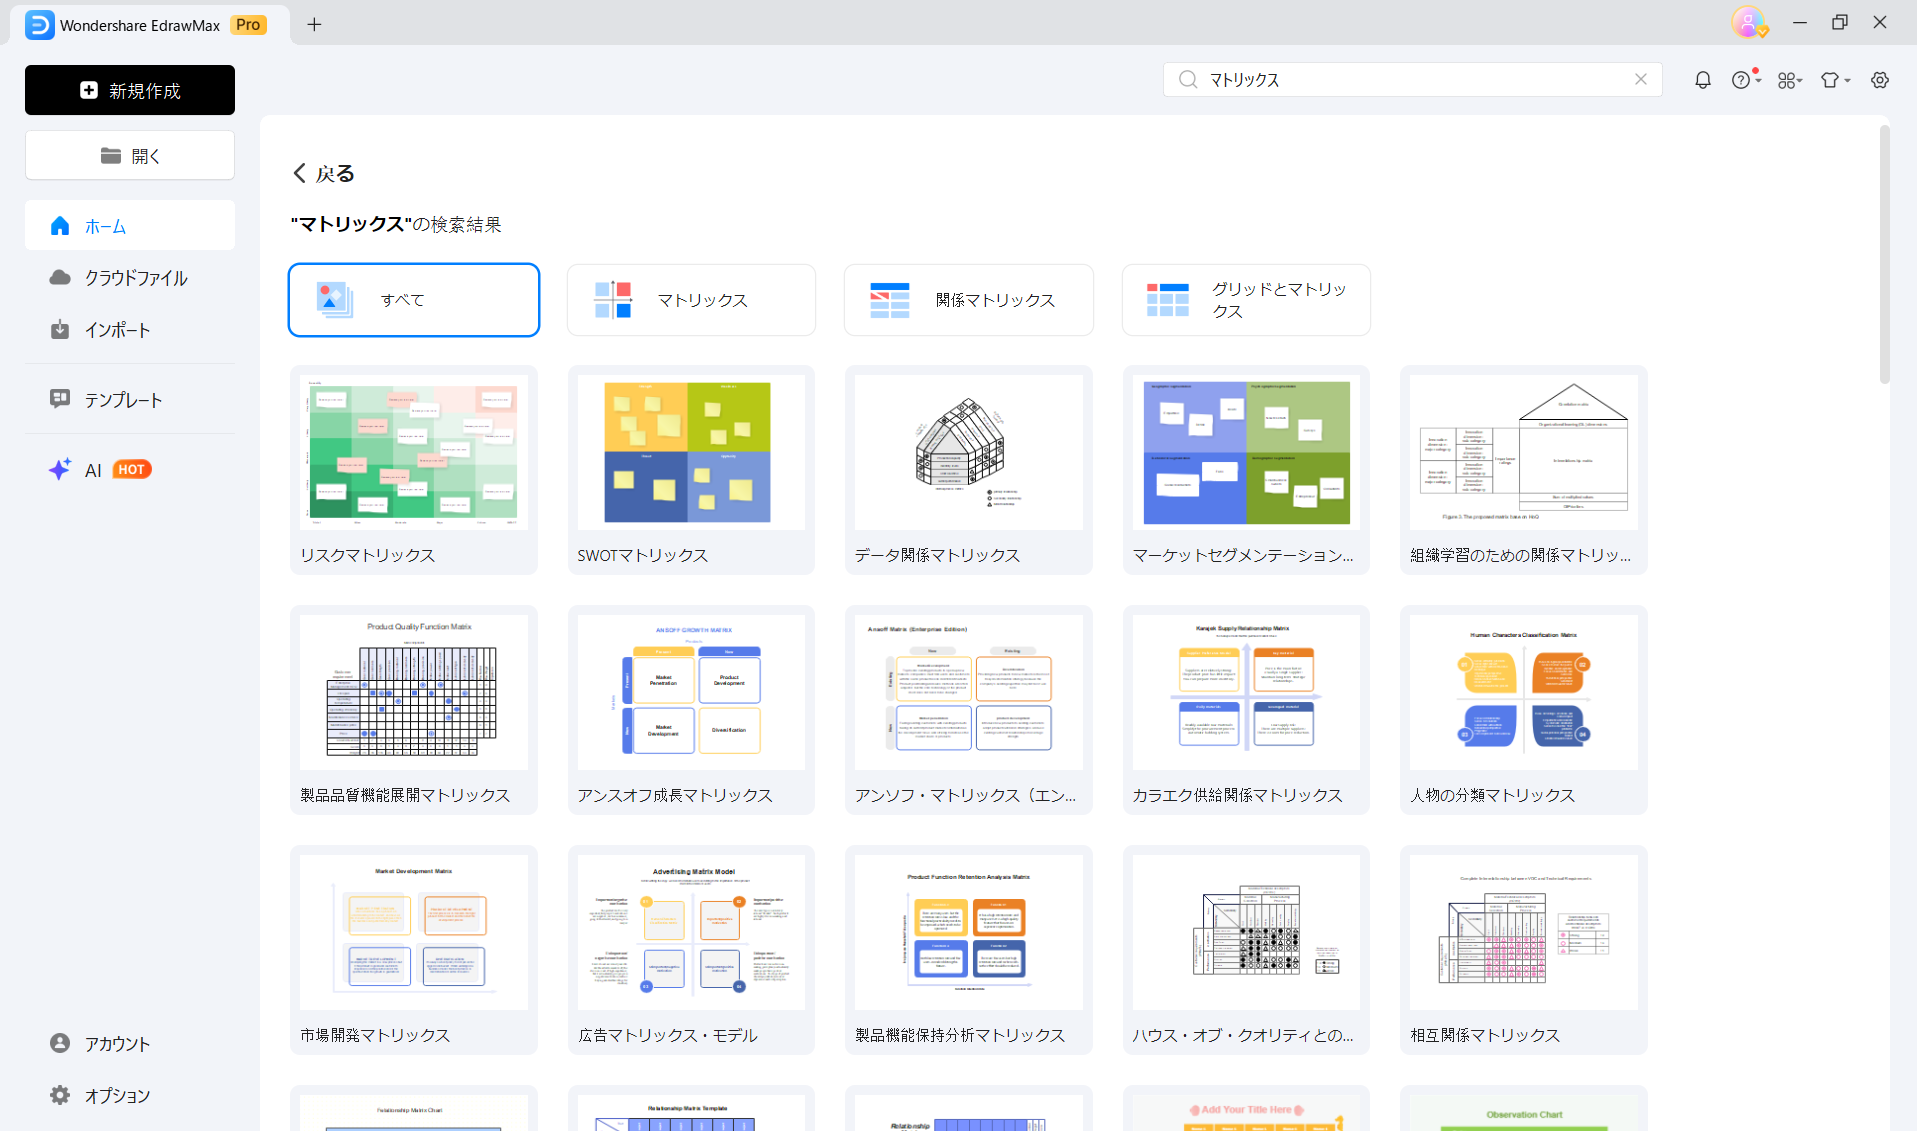Click the 開く button
The width and height of the screenshot is (1917, 1131).
pyautogui.click(x=130, y=156)
